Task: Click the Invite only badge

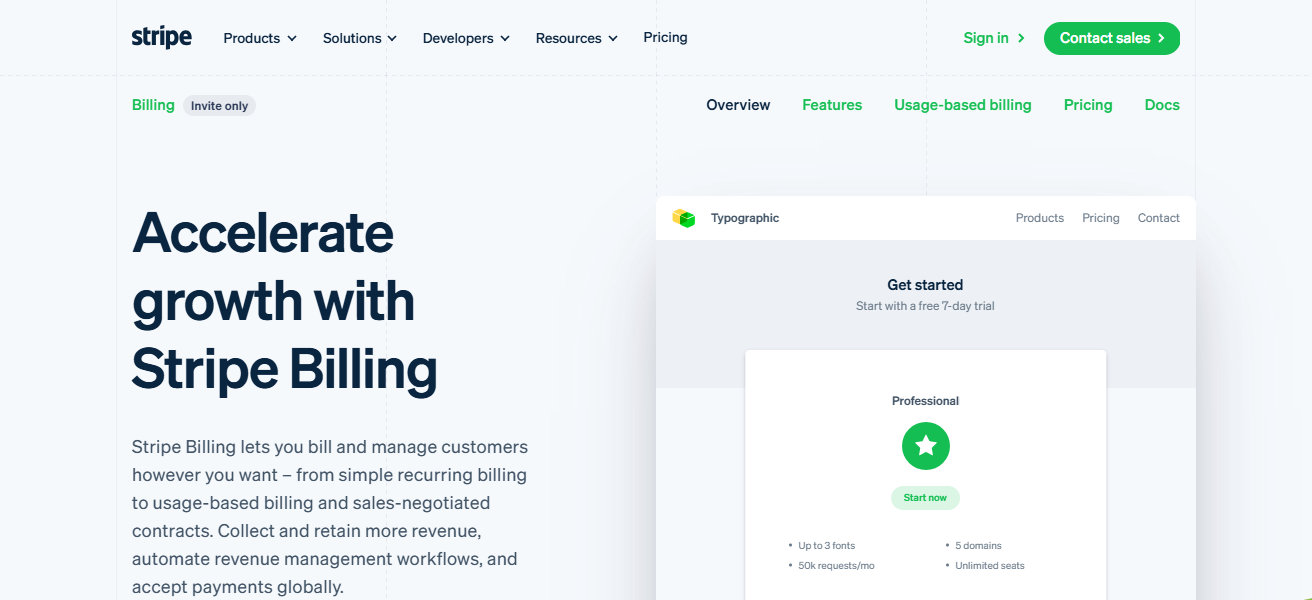Action: pos(219,106)
